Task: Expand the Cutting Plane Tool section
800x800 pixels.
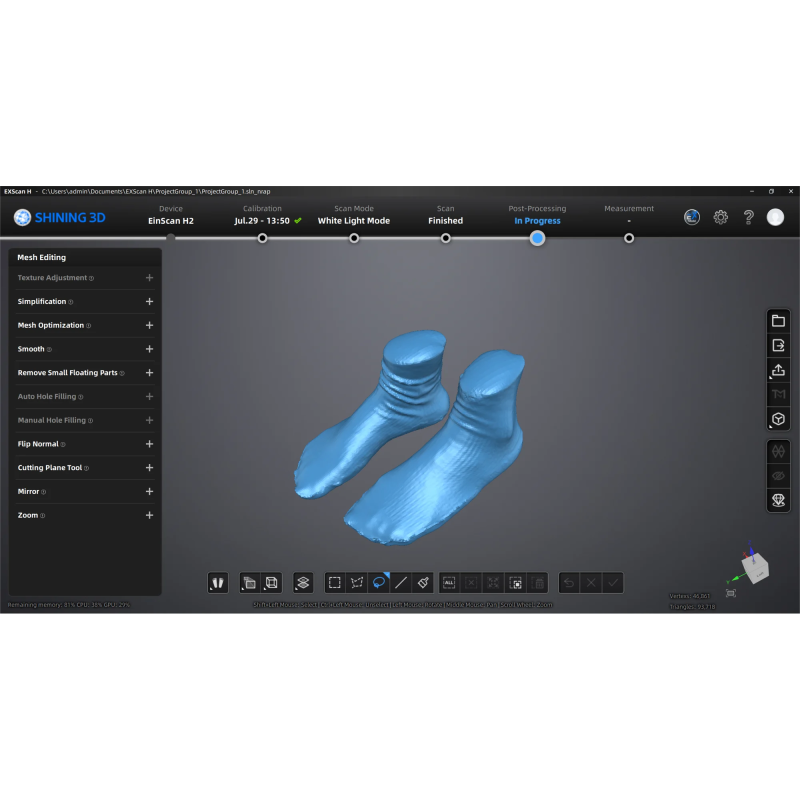Action: 149,467
